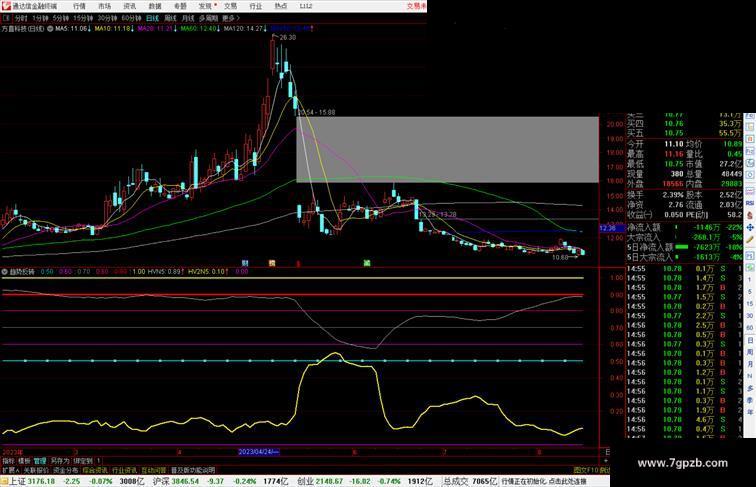Click the 上证 index value 3176.18
The height and width of the screenshot is (487, 756).
[x=41, y=481]
